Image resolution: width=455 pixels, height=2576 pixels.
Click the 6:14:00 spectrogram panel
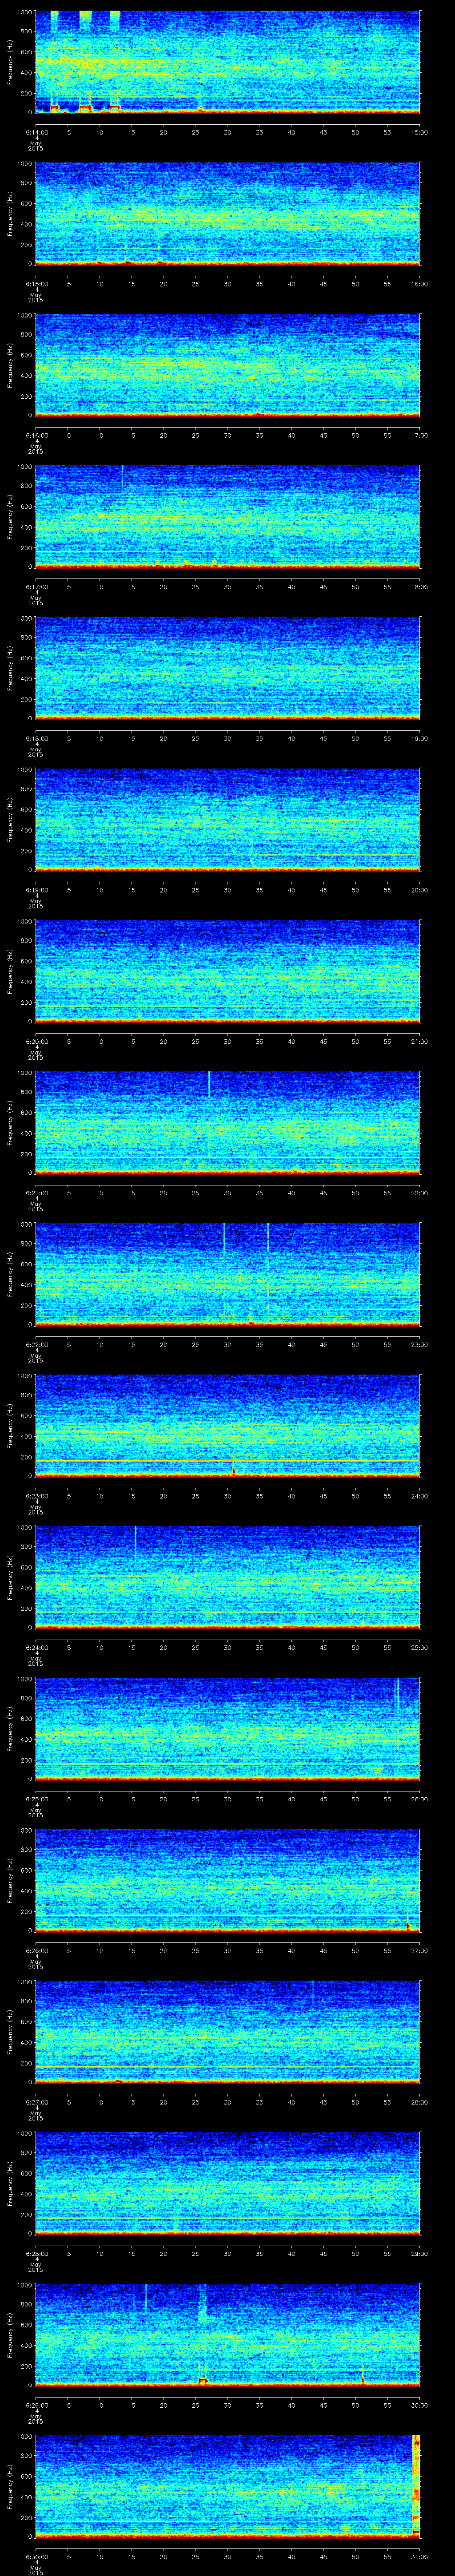coord(227,62)
